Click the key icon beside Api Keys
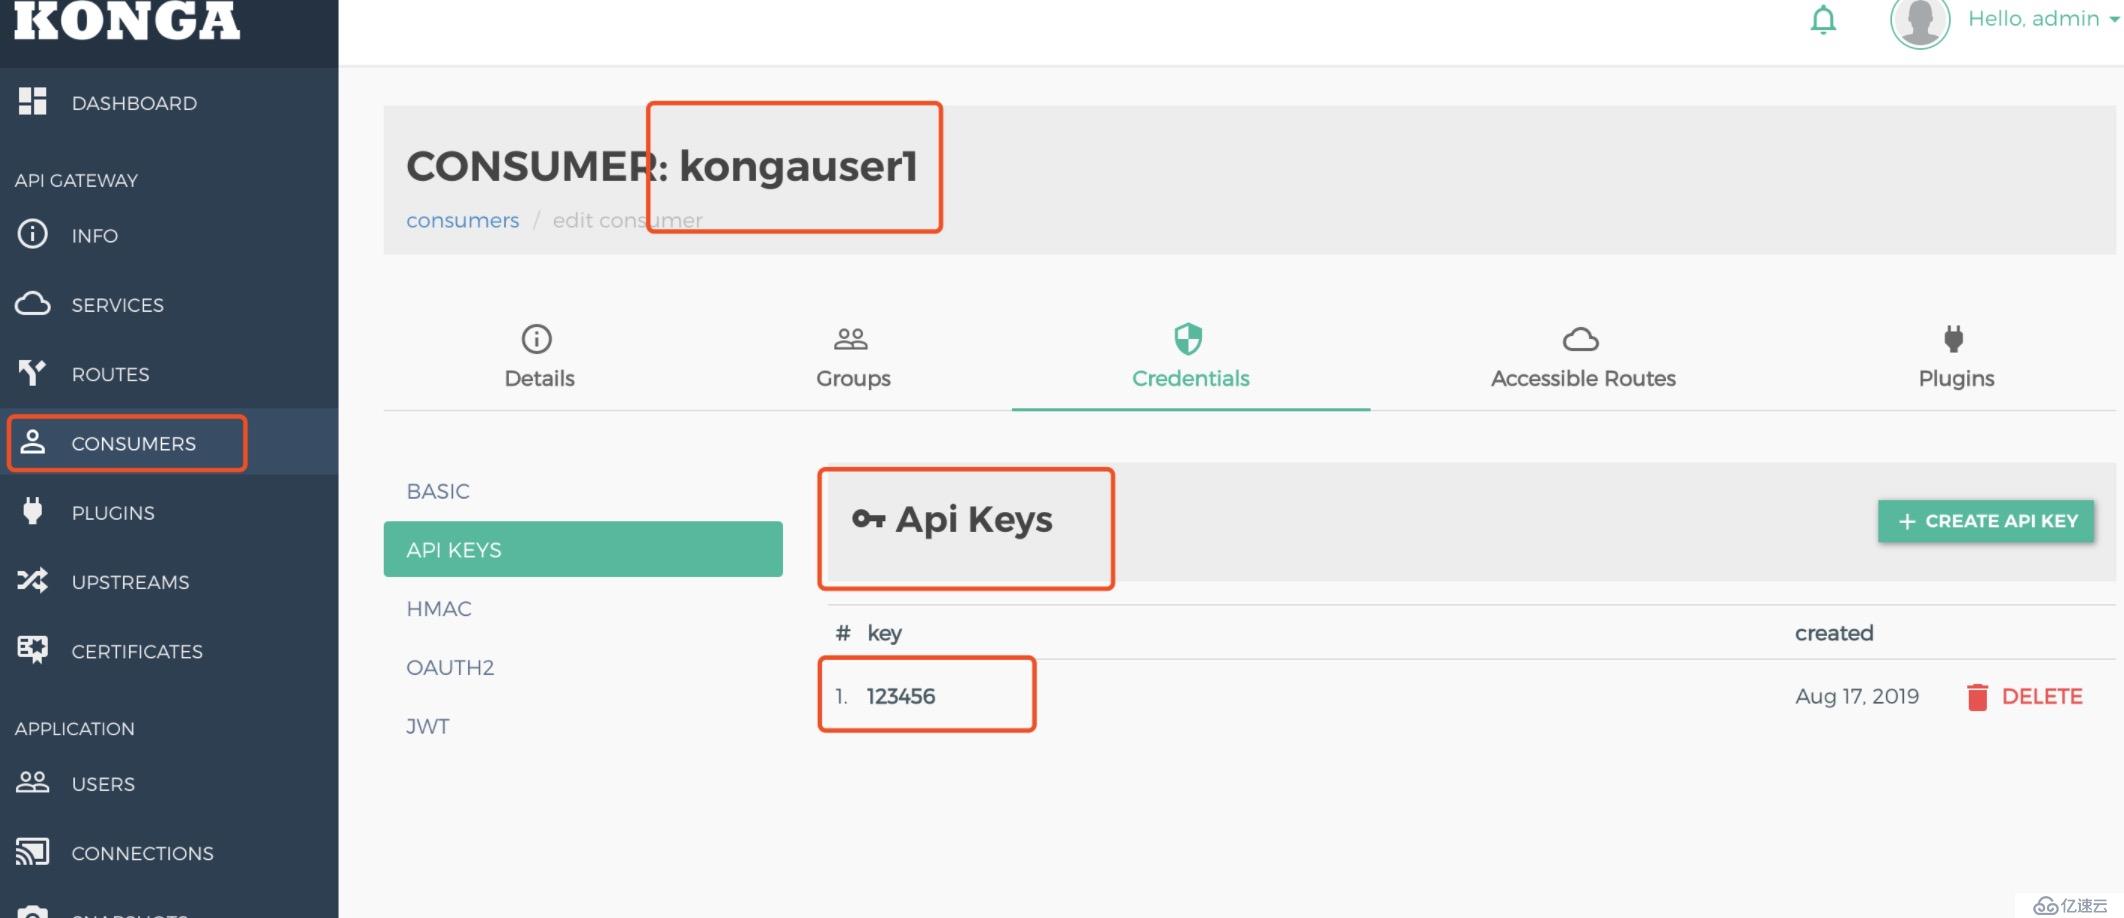The height and width of the screenshot is (918, 2124). tap(868, 519)
